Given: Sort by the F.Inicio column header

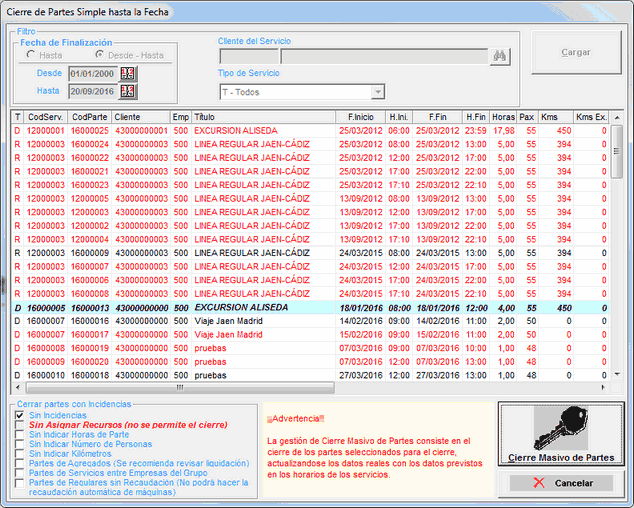Looking at the screenshot, I should [x=361, y=117].
